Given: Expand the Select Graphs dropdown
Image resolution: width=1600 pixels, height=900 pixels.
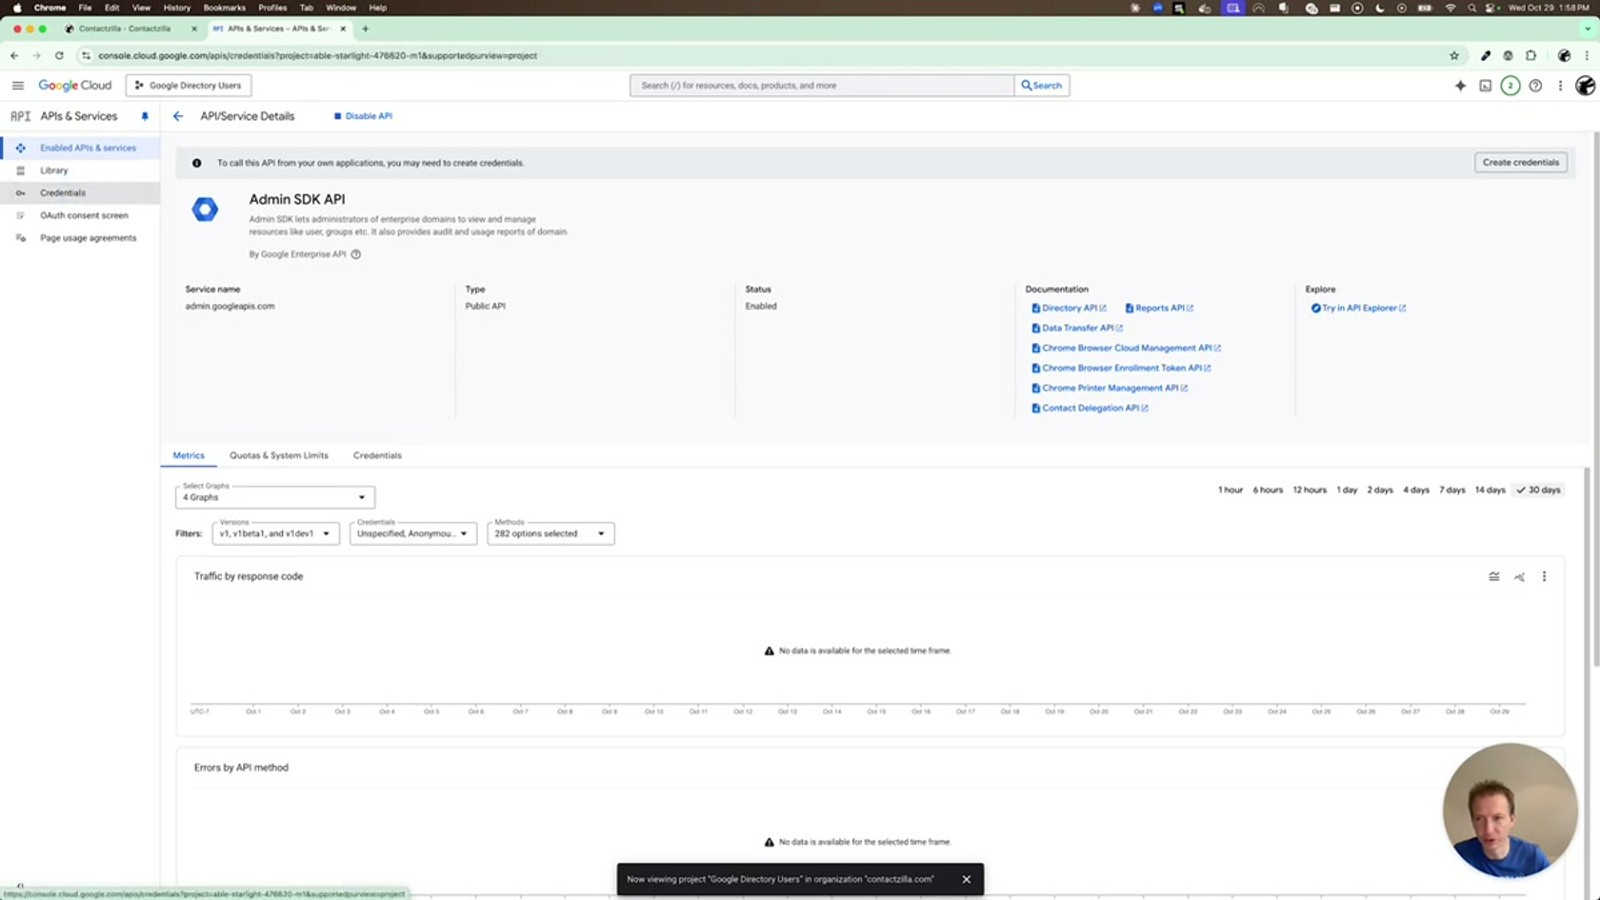Looking at the screenshot, I should [x=275, y=497].
